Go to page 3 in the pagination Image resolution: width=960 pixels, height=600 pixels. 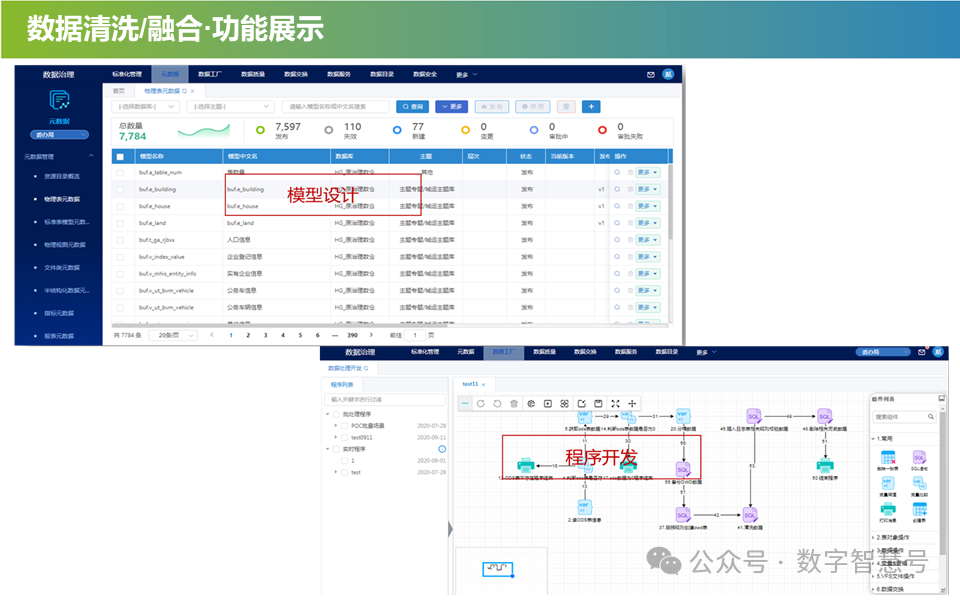coord(265,336)
